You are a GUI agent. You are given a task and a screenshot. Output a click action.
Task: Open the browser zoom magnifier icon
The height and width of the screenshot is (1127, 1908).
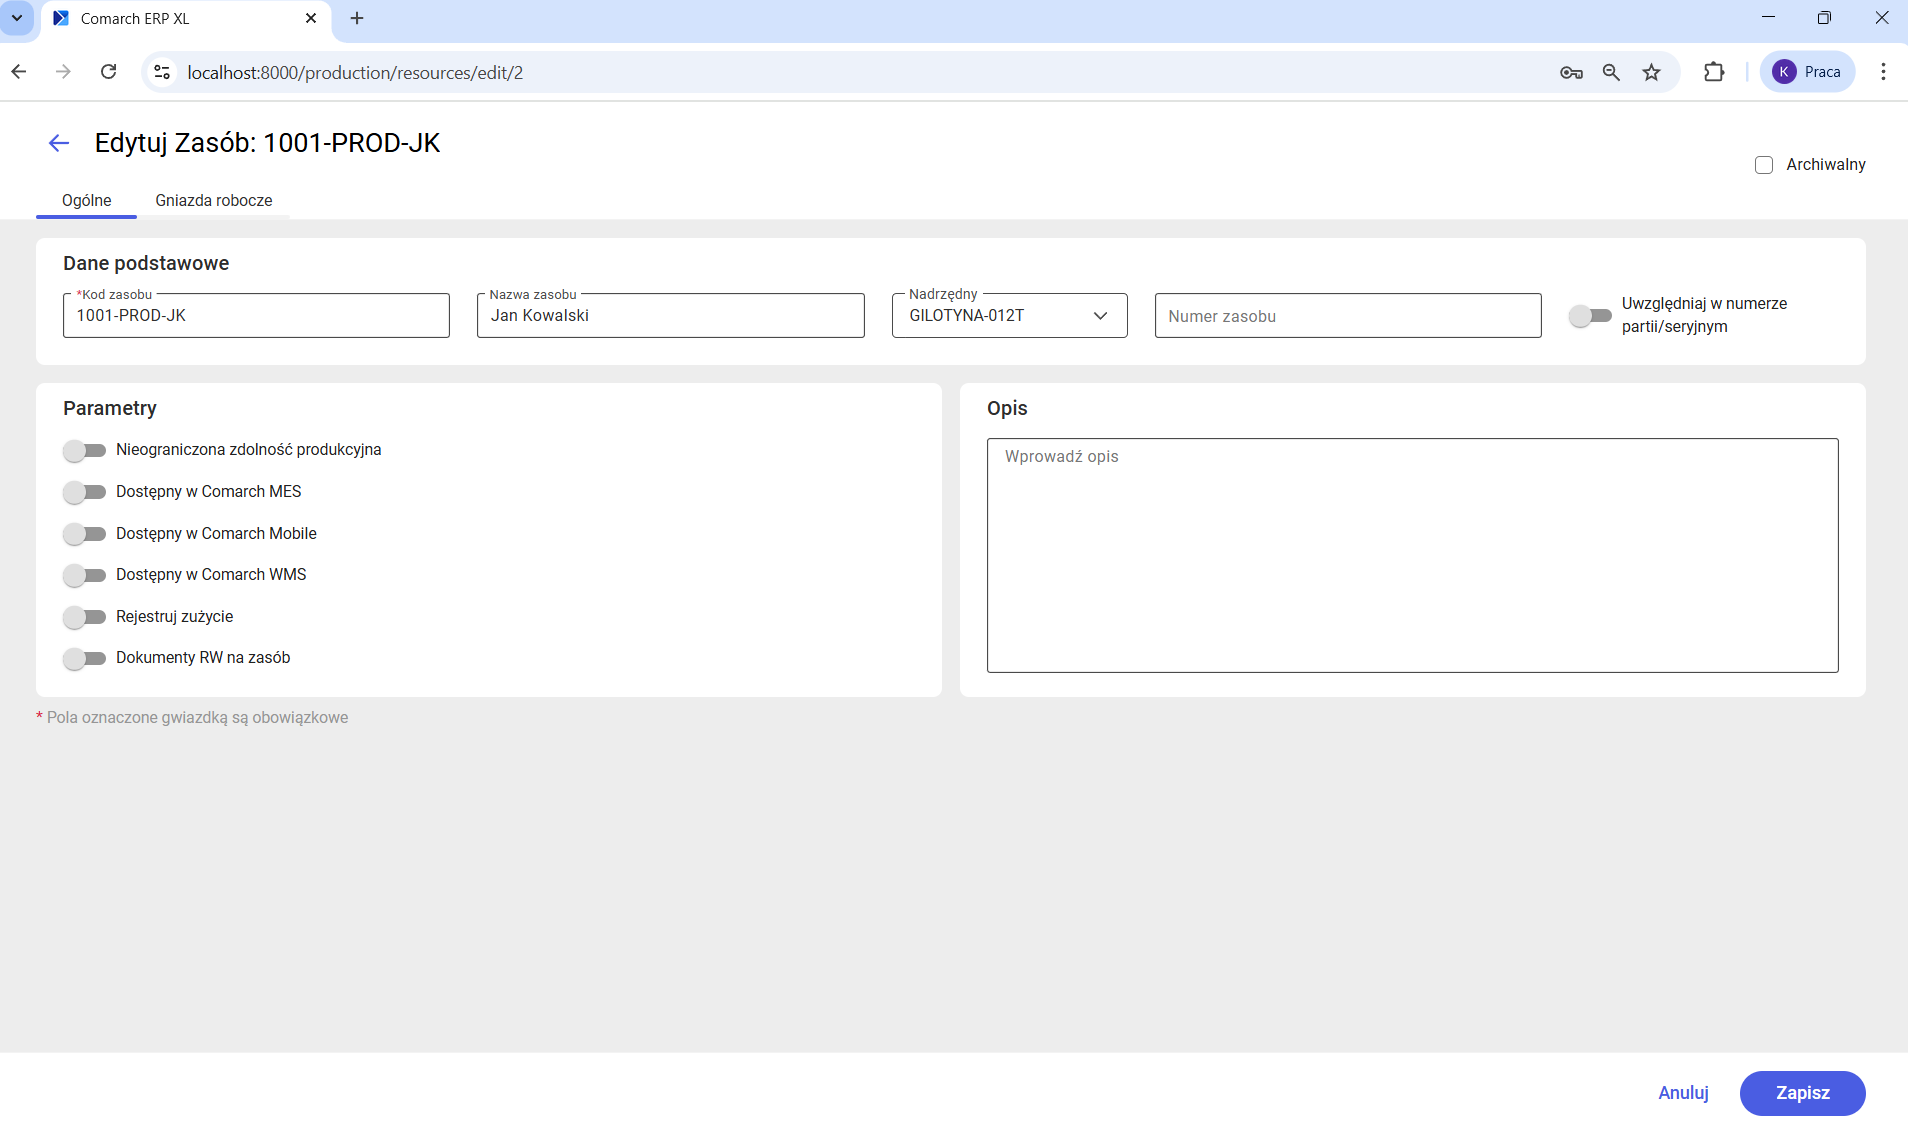(1611, 72)
